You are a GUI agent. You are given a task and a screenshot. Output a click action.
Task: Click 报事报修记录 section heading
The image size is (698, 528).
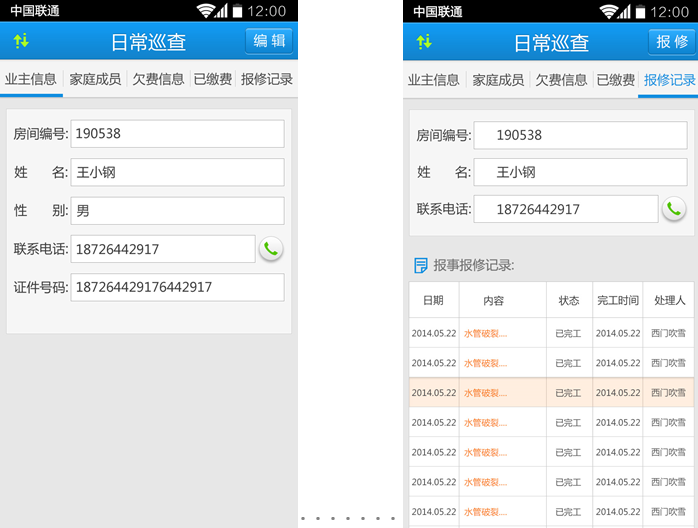point(474,265)
